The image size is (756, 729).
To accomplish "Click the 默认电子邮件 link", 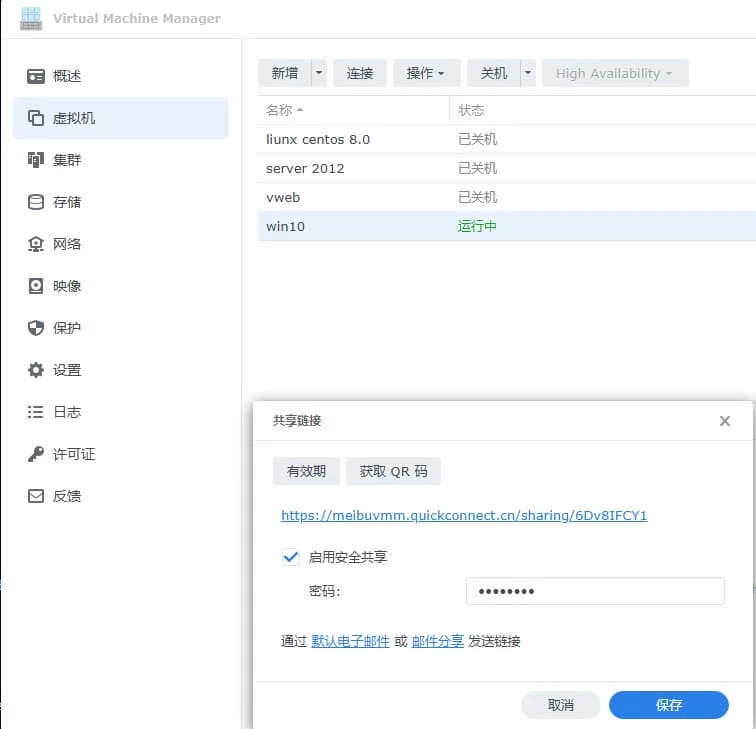I will (x=350, y=641).
